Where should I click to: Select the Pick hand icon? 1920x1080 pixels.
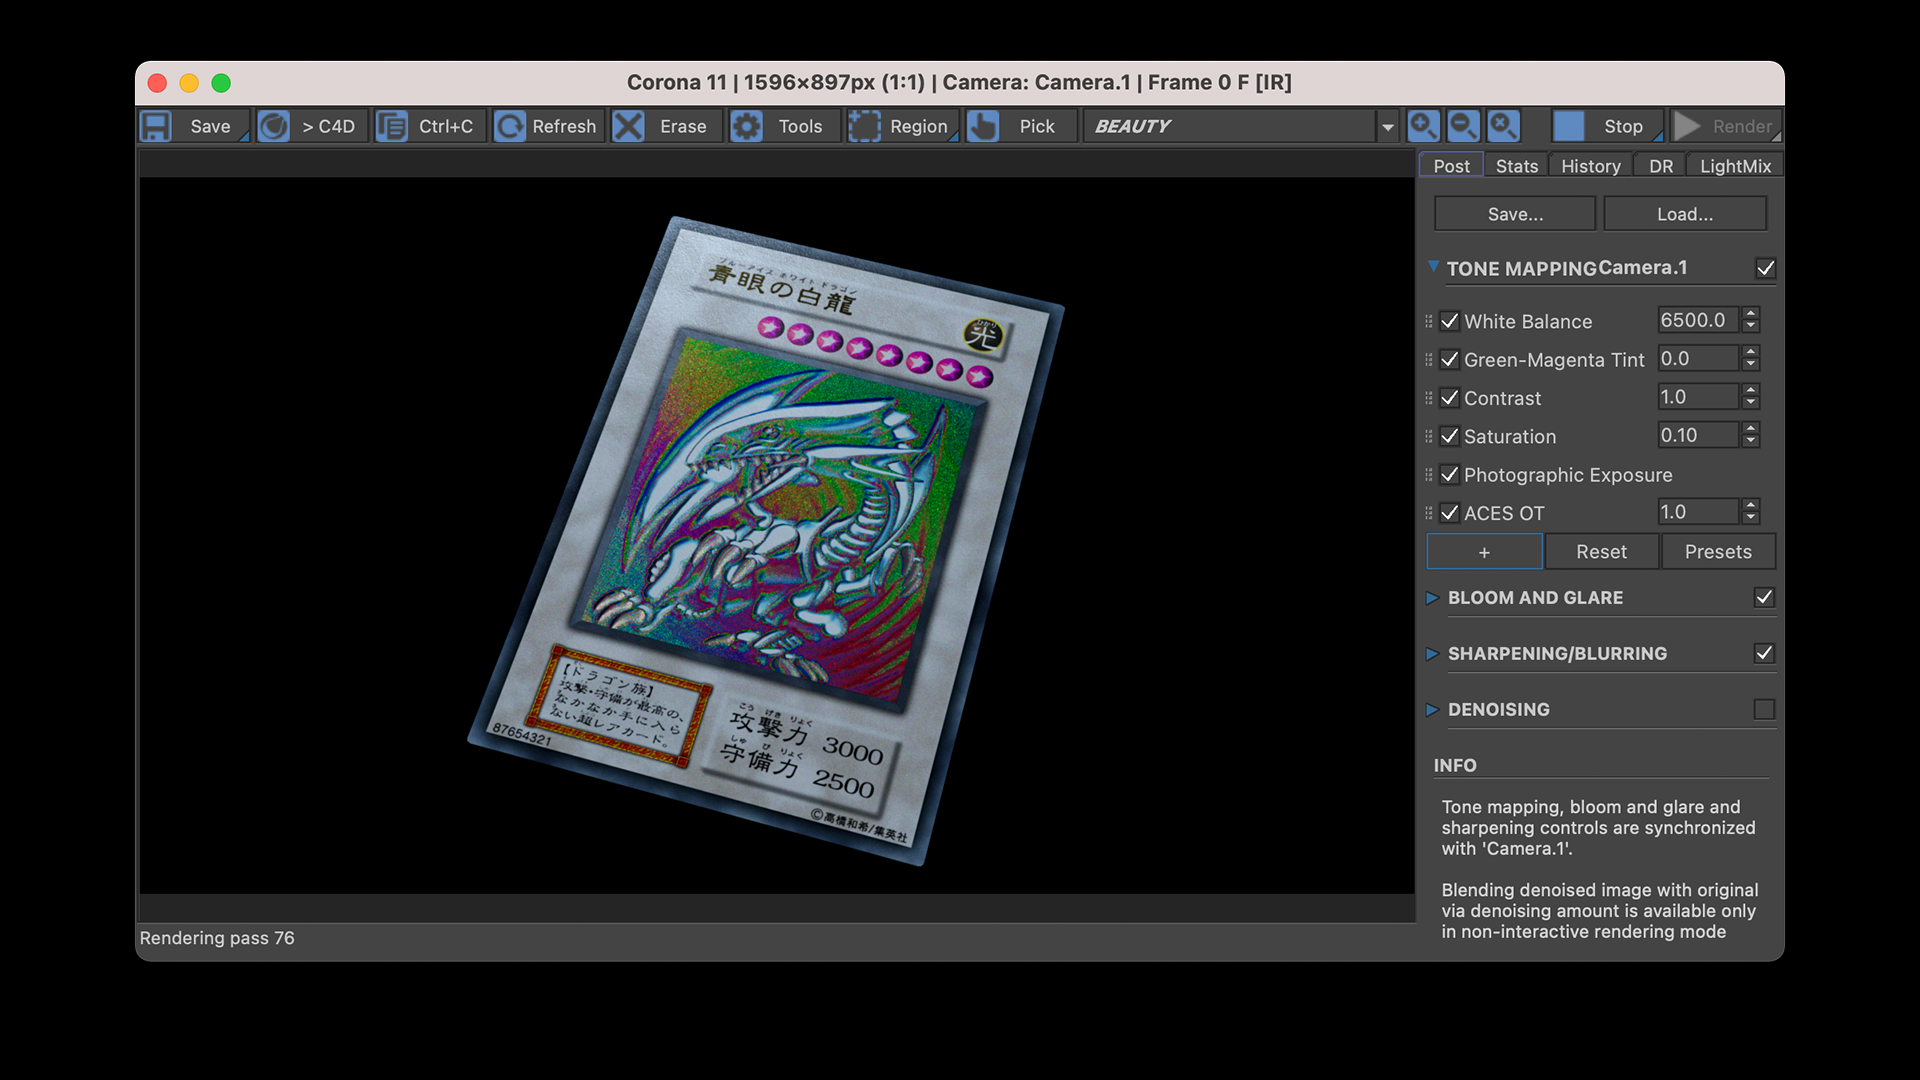[982, 126]
